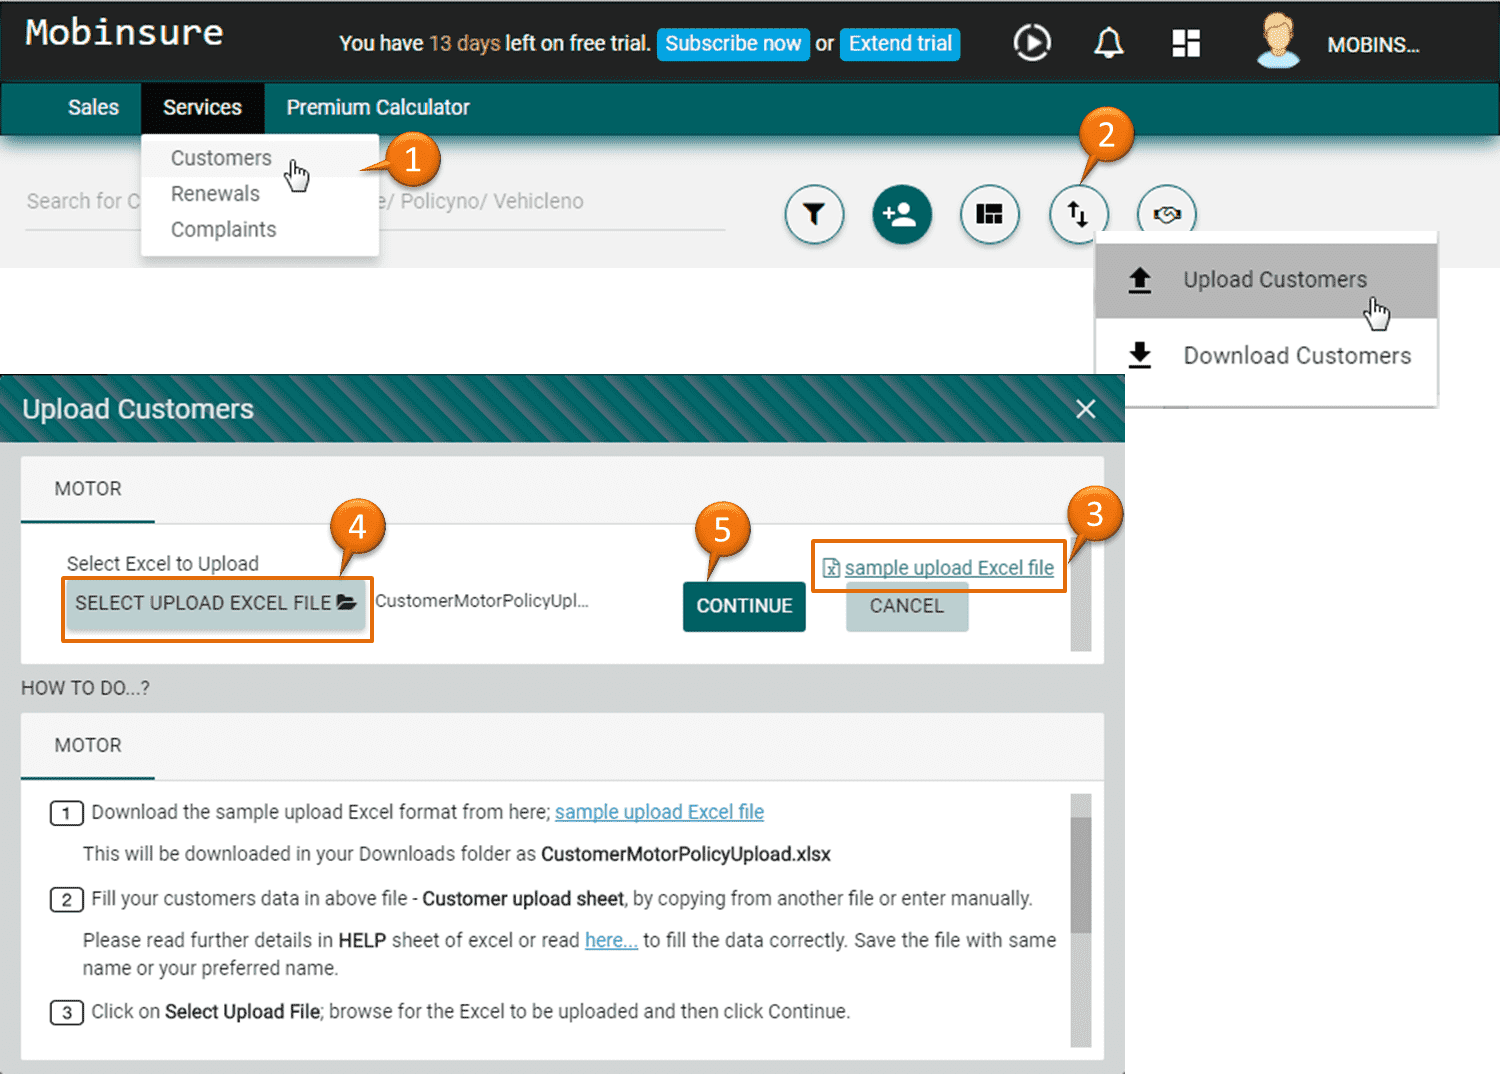The width and height of the screenshot is (1500, 1074).
Task: Switch view using the grid layout icon
Action: (x=990, y=214)
